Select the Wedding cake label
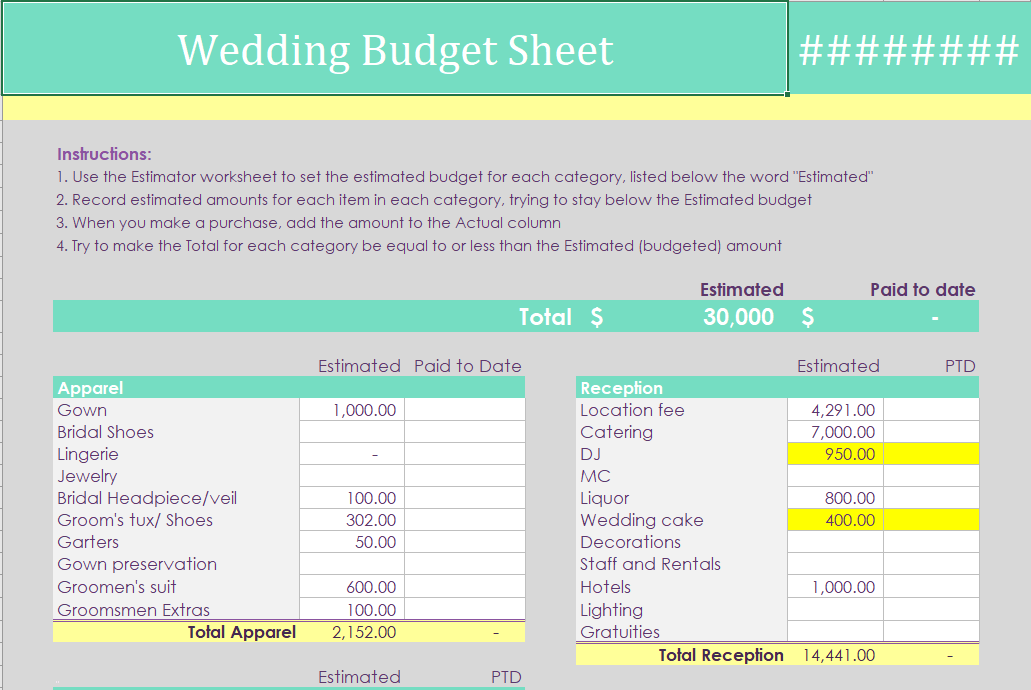The width and height of the screenshot is (1031, 690). (642, 520)
